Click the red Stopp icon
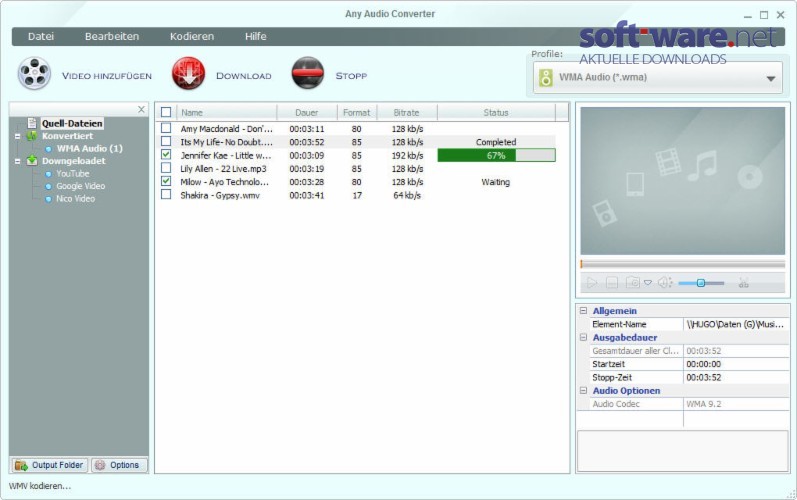This screenshot has height=500, width=797. click(308, 73)
